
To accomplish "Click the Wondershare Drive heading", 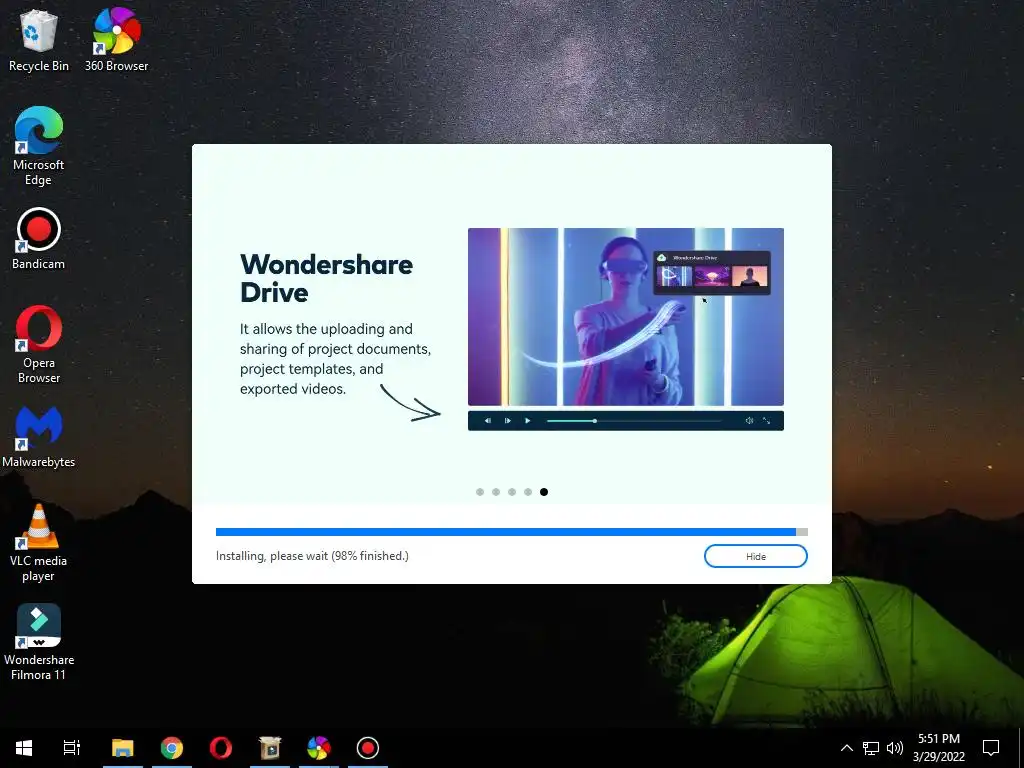I will [x=327, y=278].
